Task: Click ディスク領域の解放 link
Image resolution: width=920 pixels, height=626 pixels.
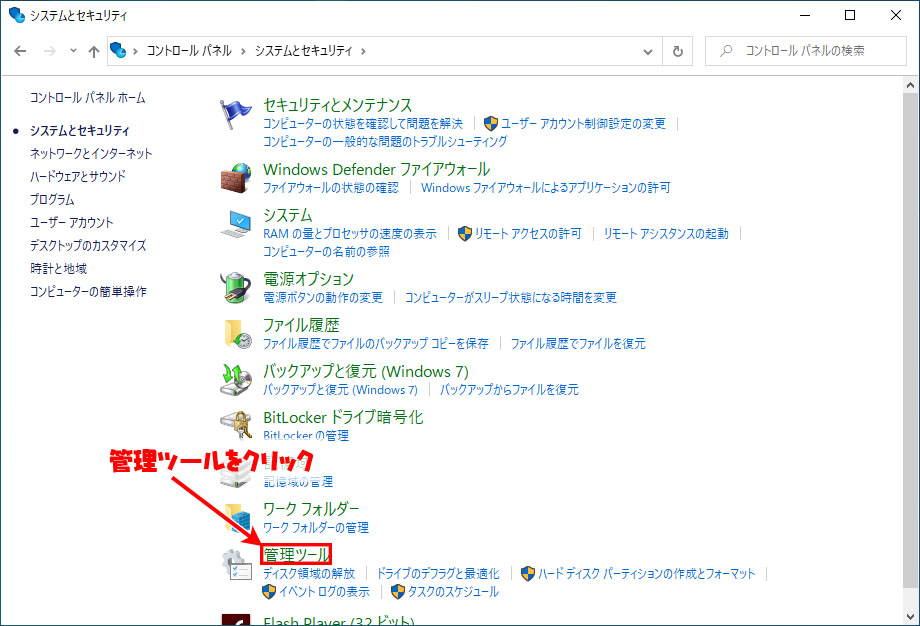Action: 309,573
